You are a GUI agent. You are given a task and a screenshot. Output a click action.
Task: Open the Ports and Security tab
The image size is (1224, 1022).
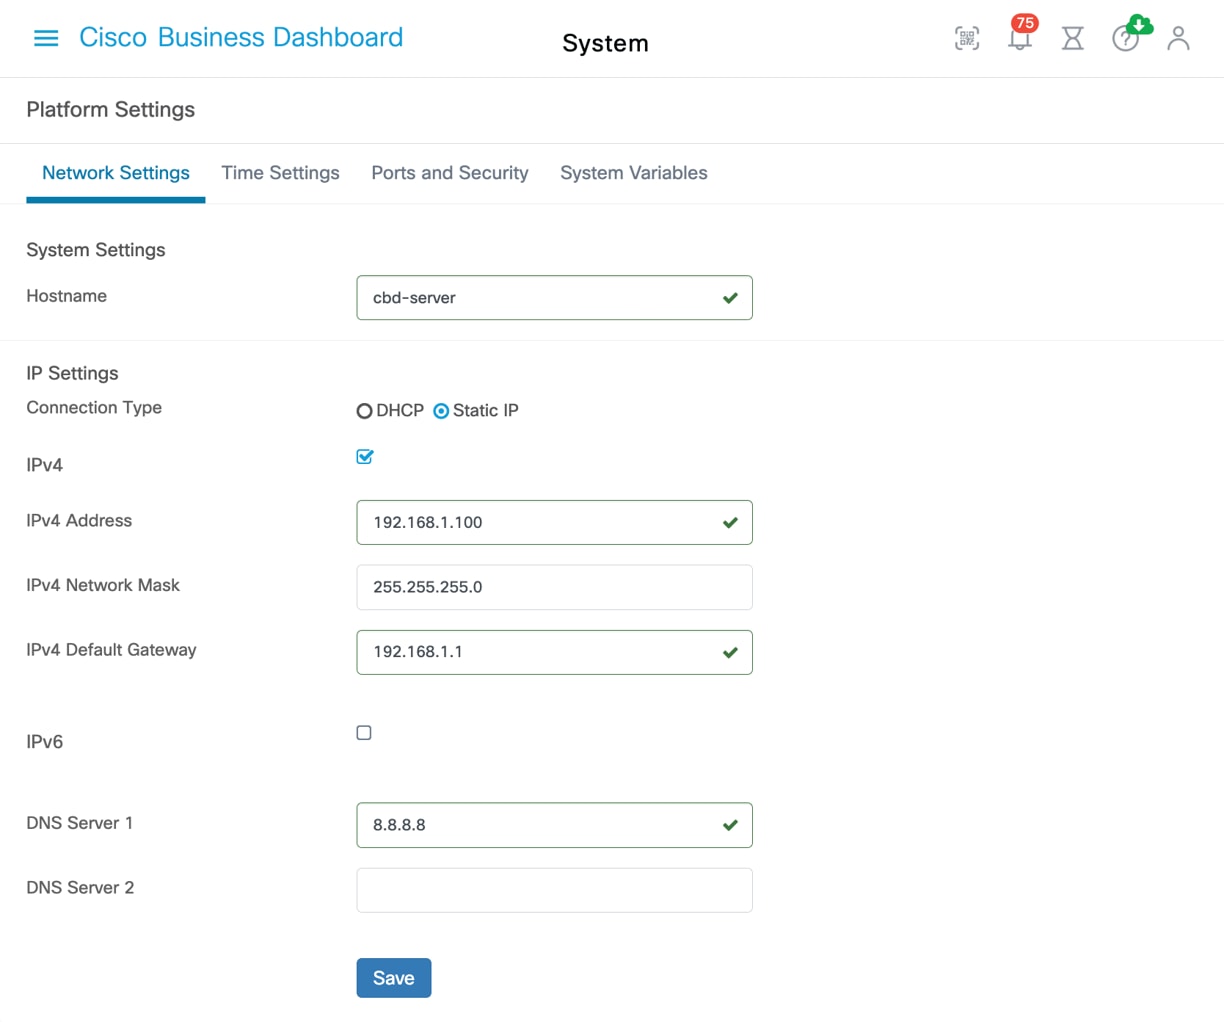click(x=450, y=173)
